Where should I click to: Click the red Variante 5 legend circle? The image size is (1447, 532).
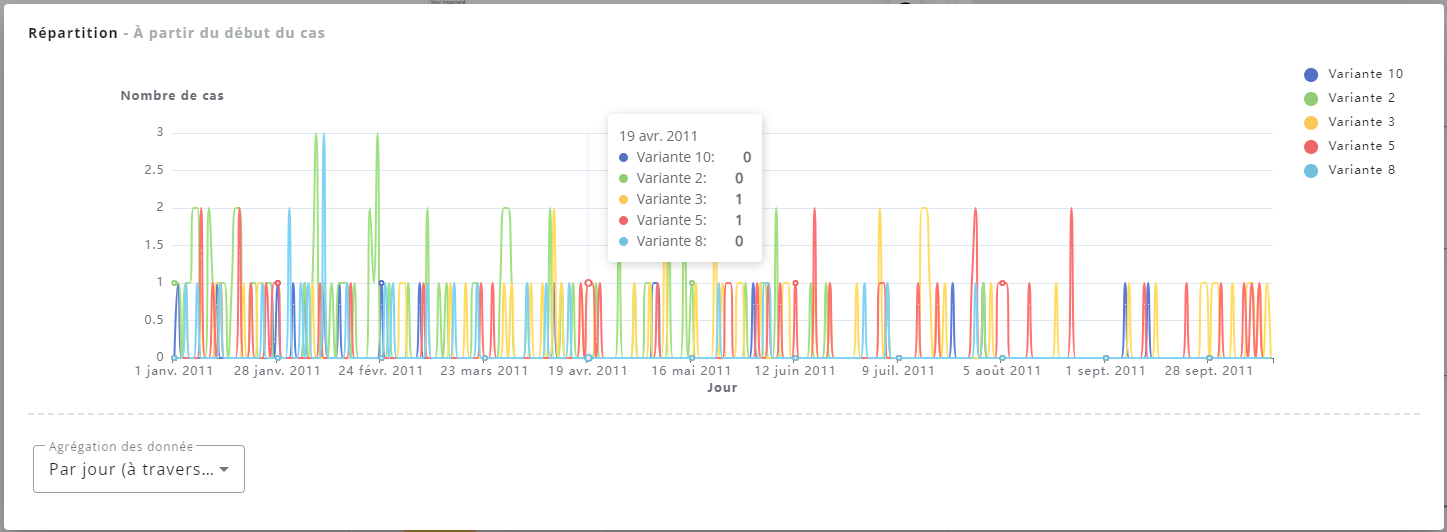1311,147
